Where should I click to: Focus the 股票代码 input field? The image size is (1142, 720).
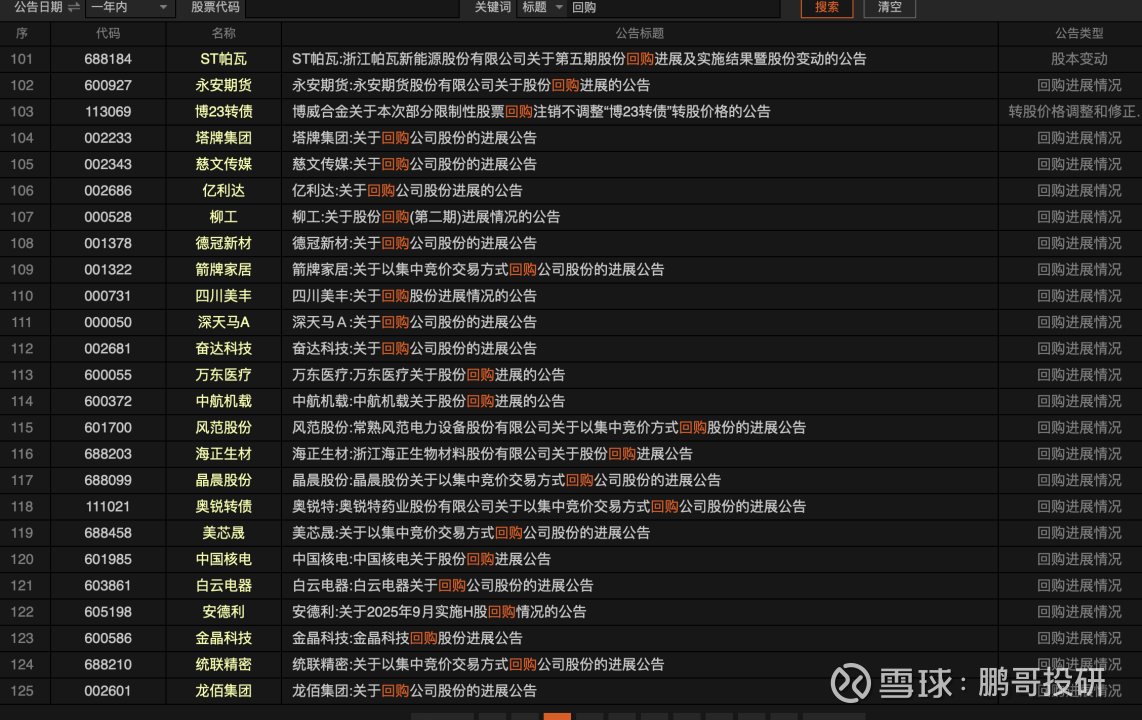point(353,7)
